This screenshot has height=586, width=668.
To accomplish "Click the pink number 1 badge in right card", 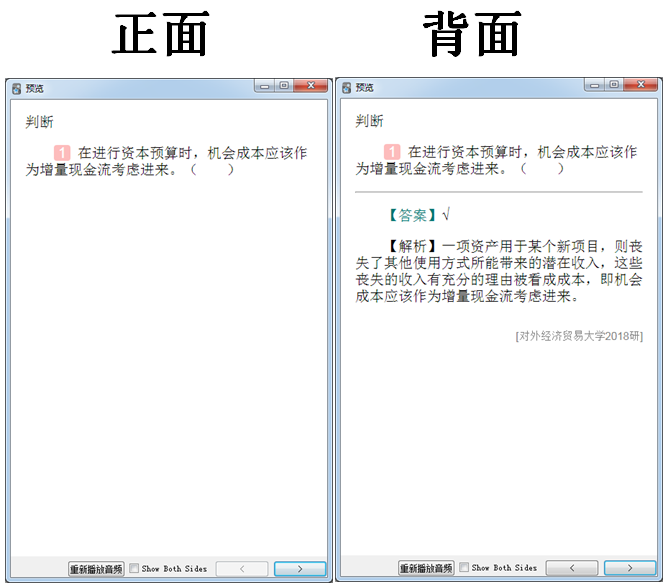I will click(392, 152).
